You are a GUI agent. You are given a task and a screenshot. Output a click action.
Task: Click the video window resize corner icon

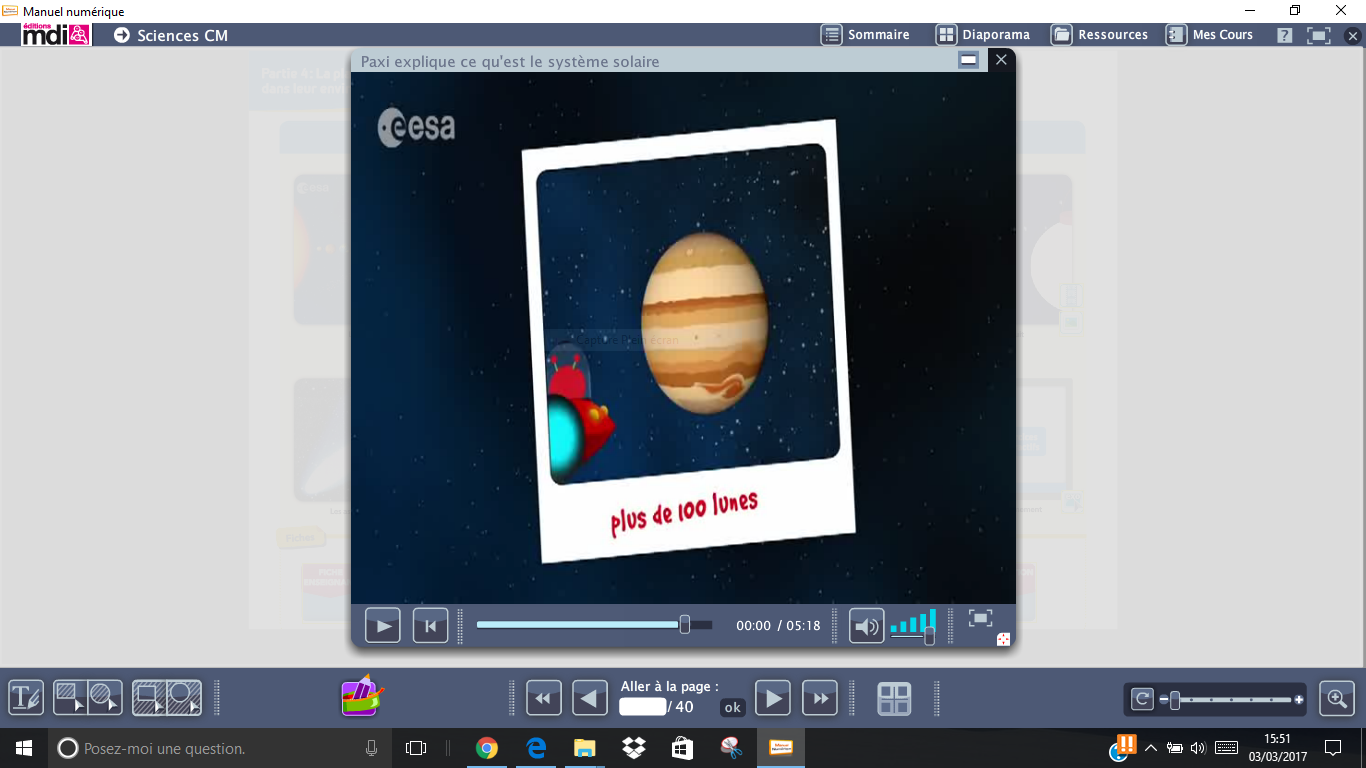coord(1003,639)
